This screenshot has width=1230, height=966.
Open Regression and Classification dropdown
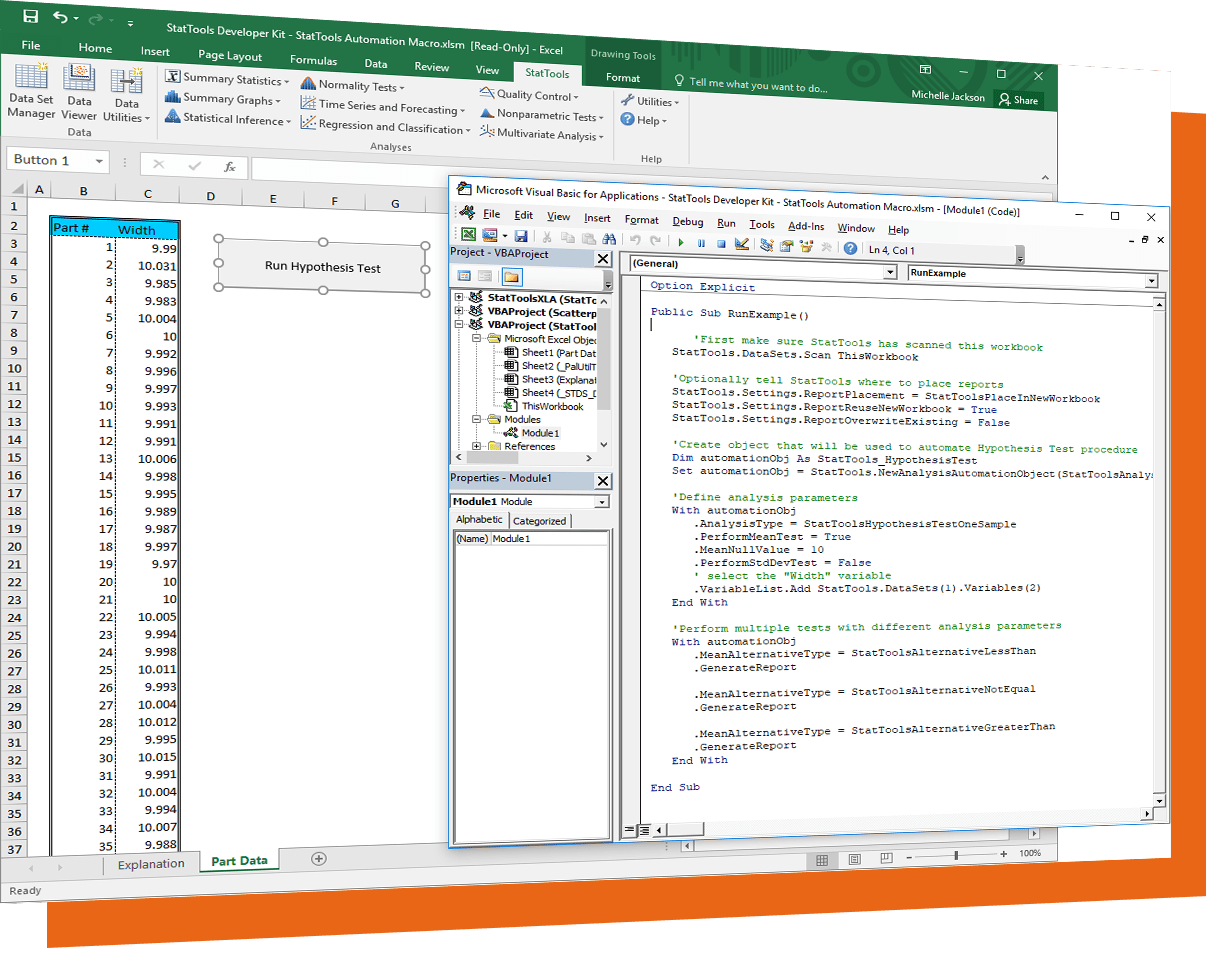pyautogui.click(x=386, y=126)
